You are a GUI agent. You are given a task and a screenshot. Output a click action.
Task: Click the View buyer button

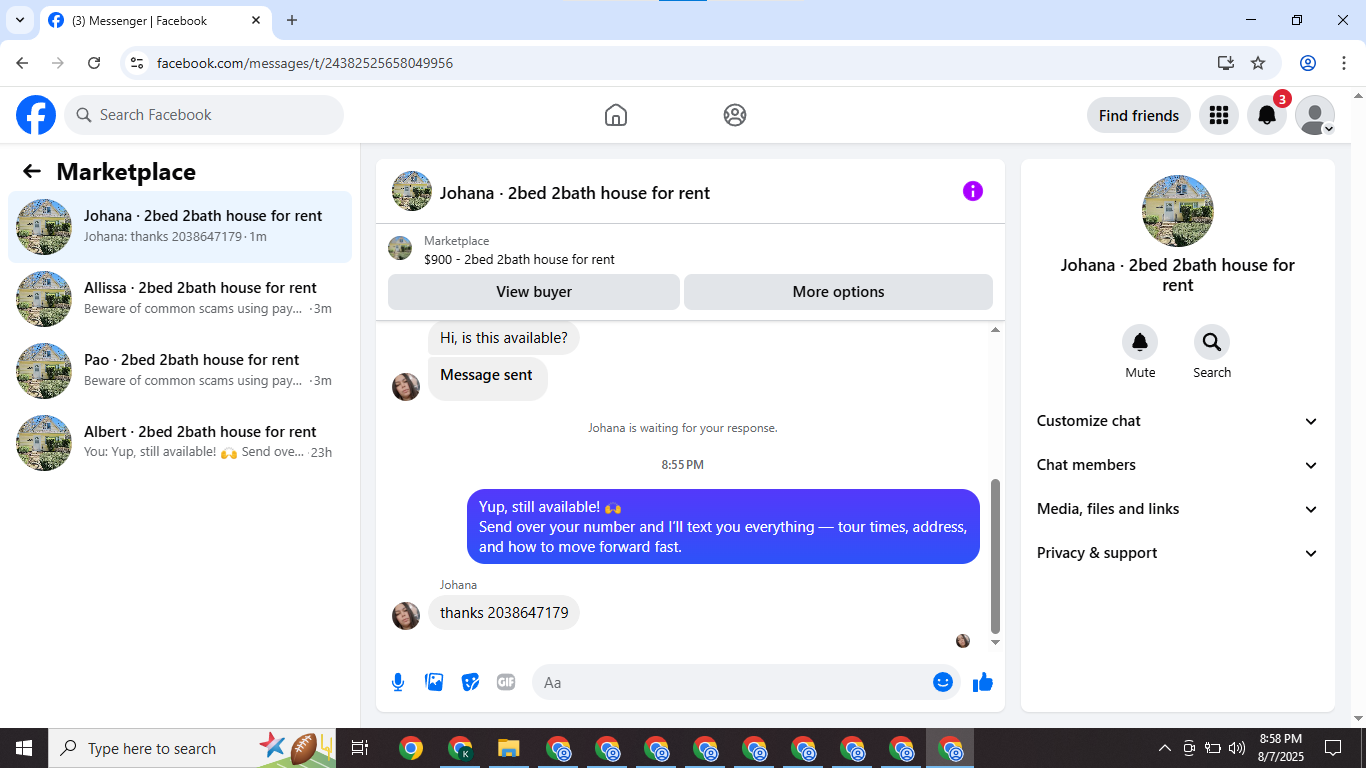pos(534,292)
